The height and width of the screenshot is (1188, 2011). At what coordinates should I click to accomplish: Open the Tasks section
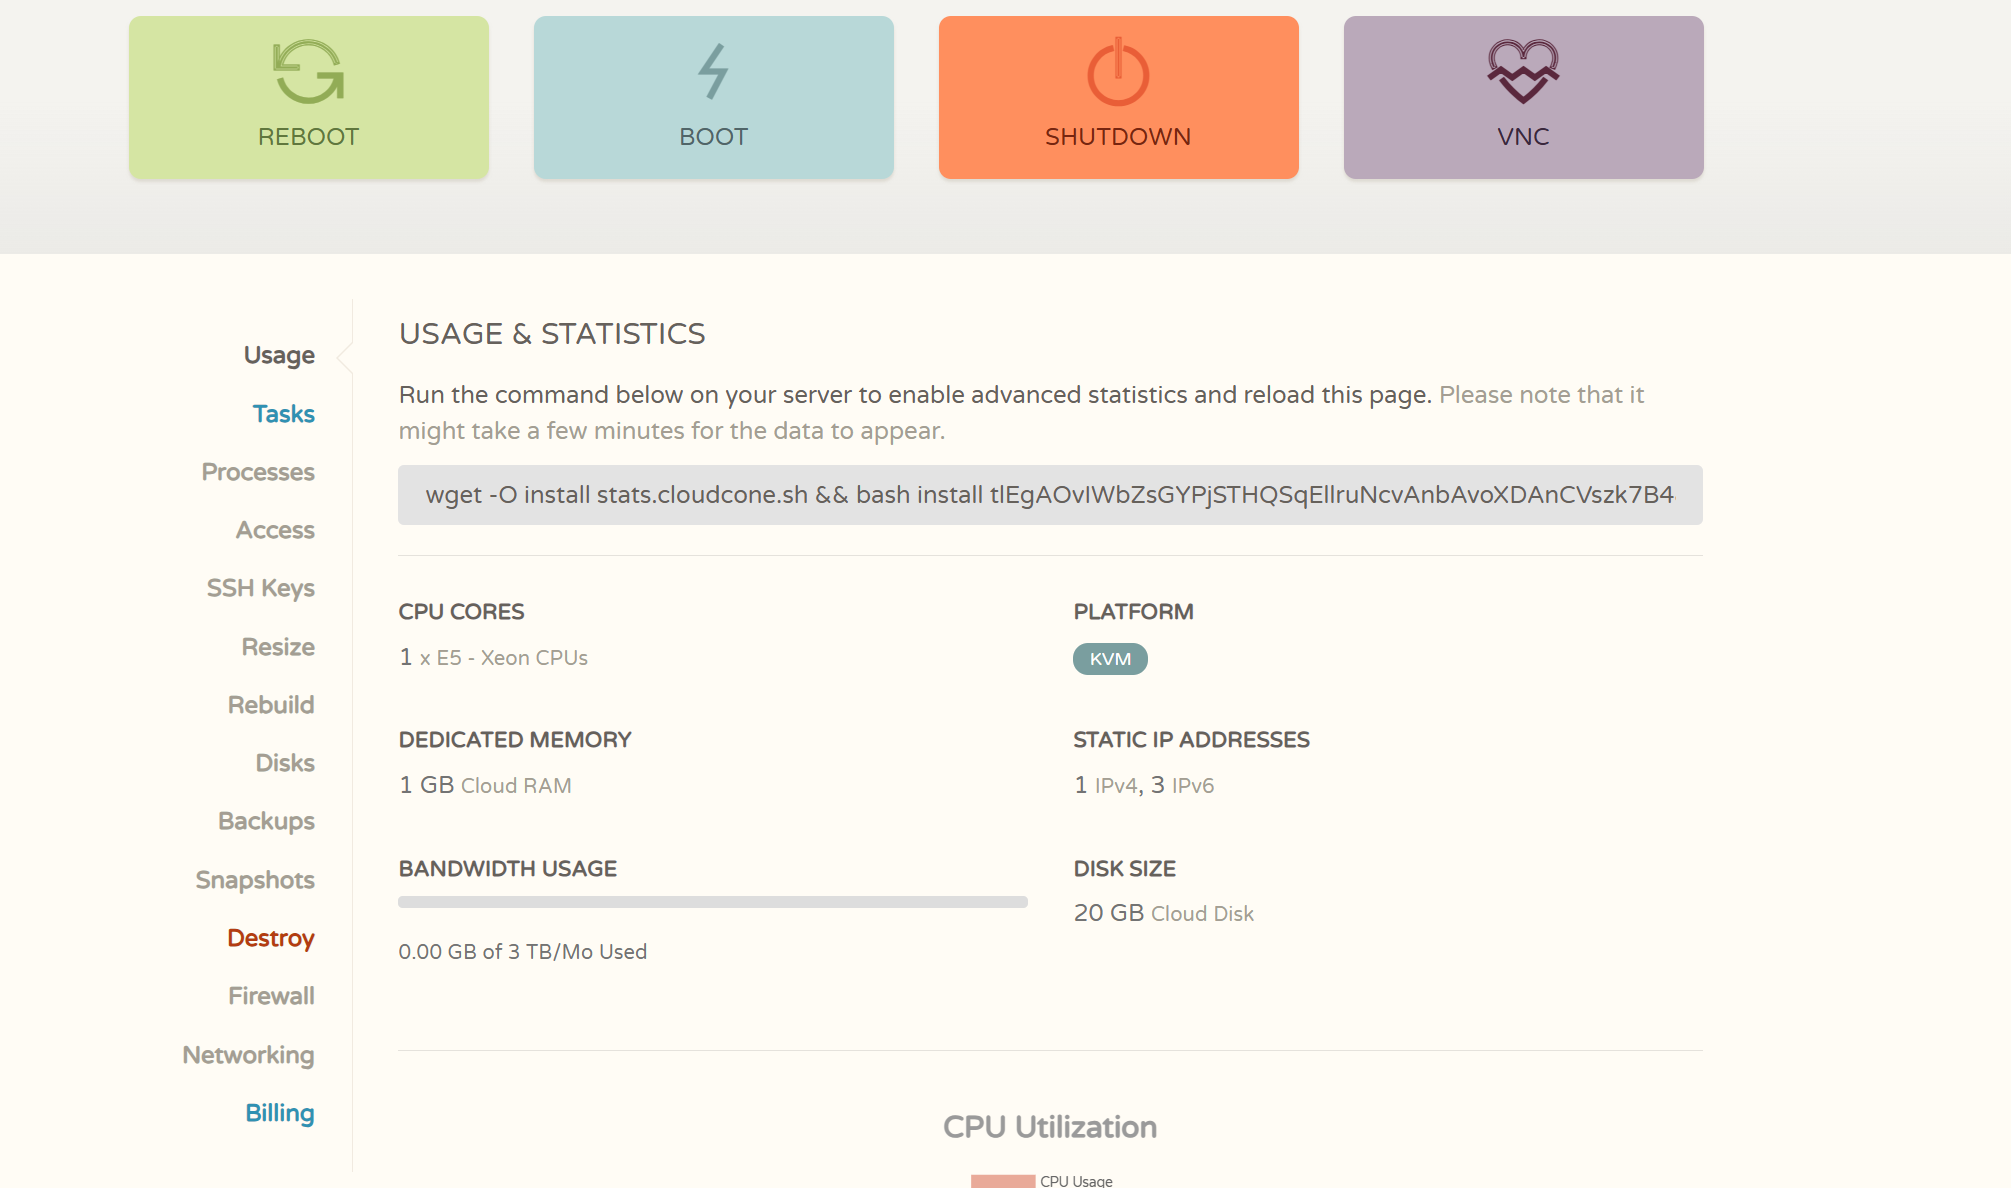(283, 414)
